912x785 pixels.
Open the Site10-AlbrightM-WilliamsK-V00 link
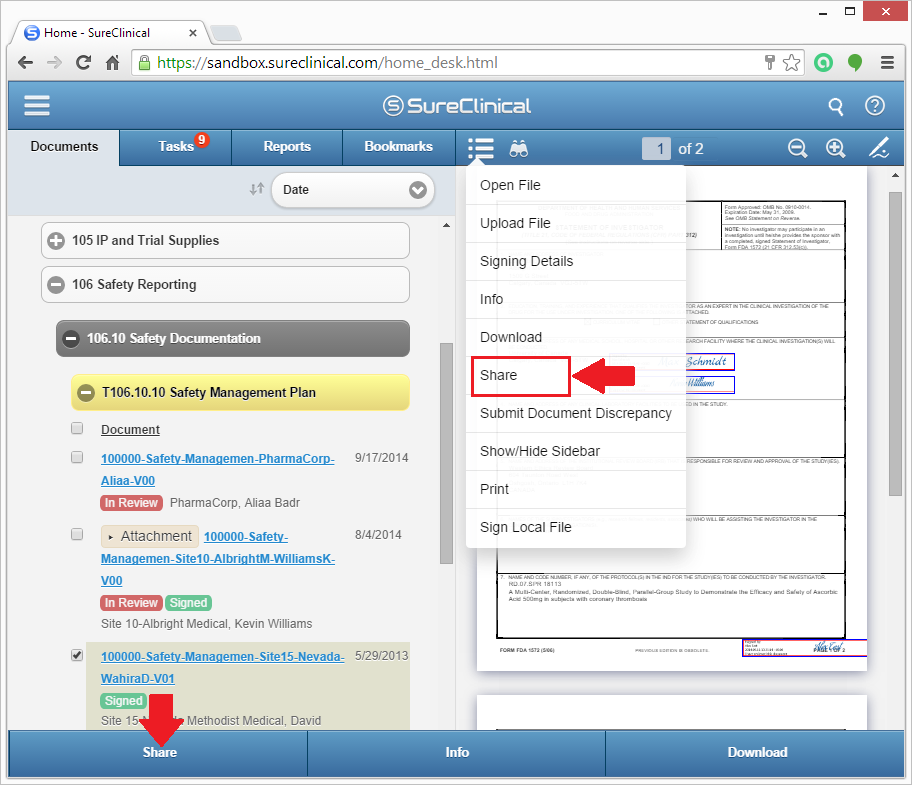[x=218, y=558]
